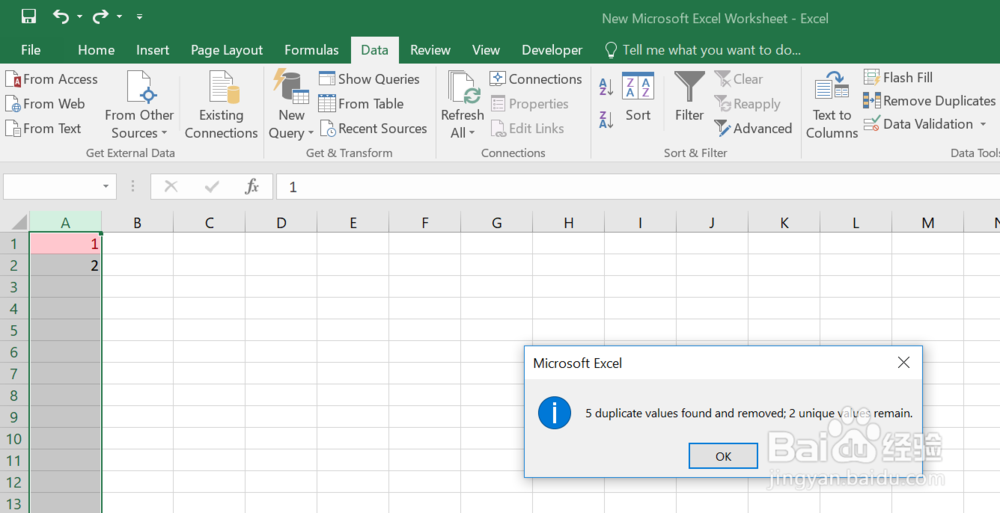
Task: Open the Redo history dropdown arrow
Action: pos(119,17)
